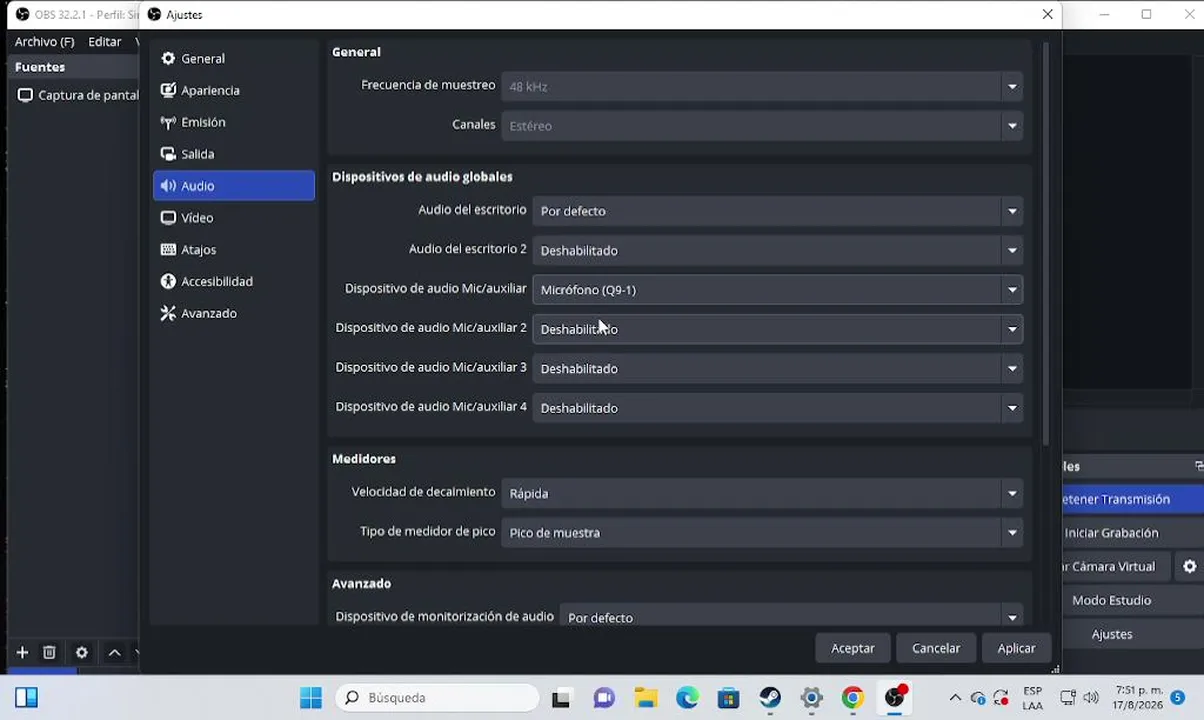Open the Windows Start menu
The width and height of the screenshot is (1204, 720).
311,698
